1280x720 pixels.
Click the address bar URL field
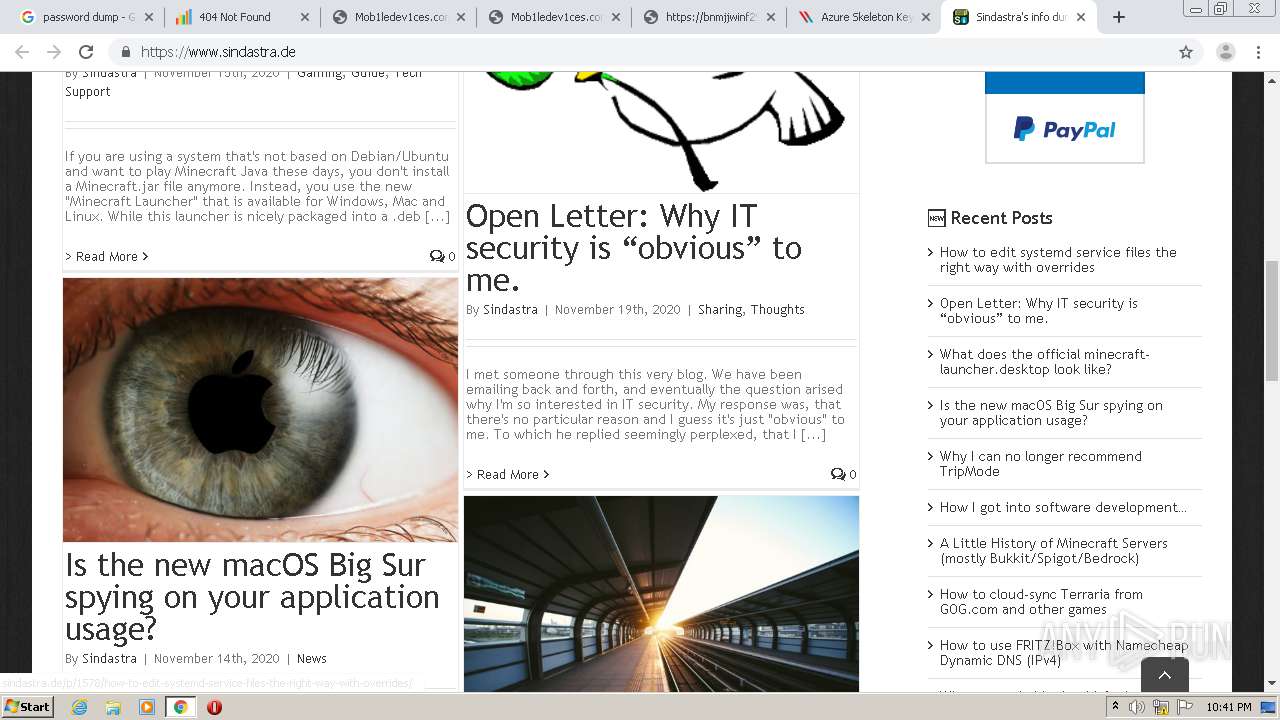tap(640, 52)
